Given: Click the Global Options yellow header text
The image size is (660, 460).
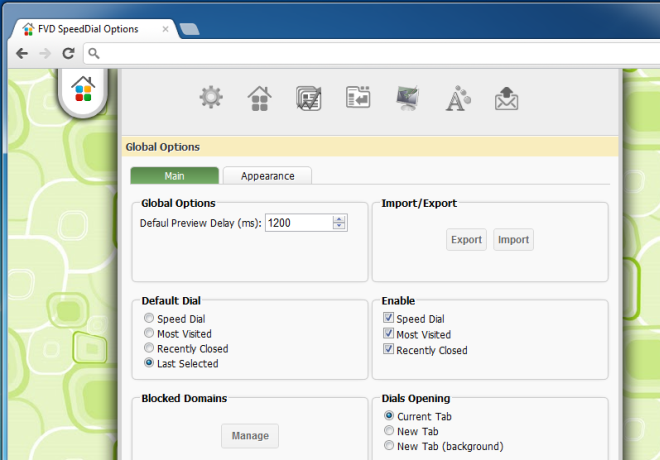Looking at the screenshot, I should [x=162, y=147].
